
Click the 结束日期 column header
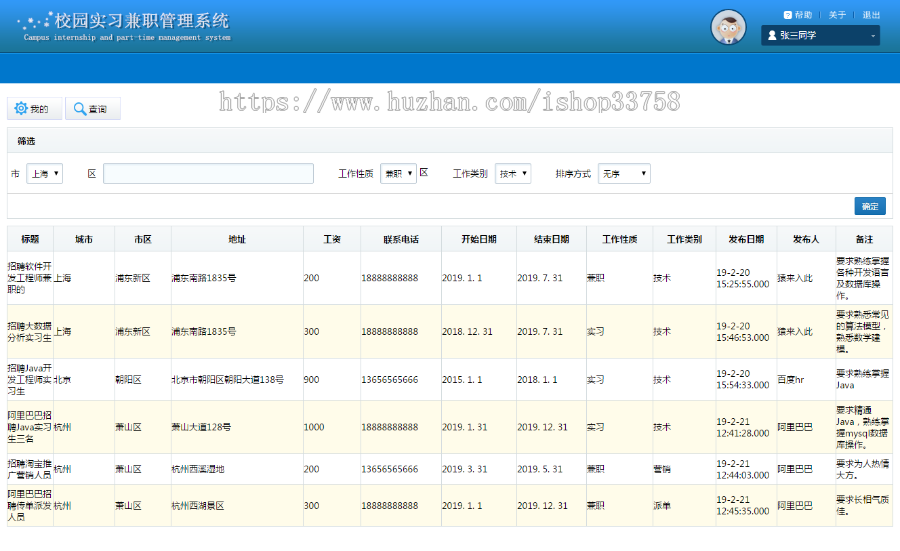point(552,239)
